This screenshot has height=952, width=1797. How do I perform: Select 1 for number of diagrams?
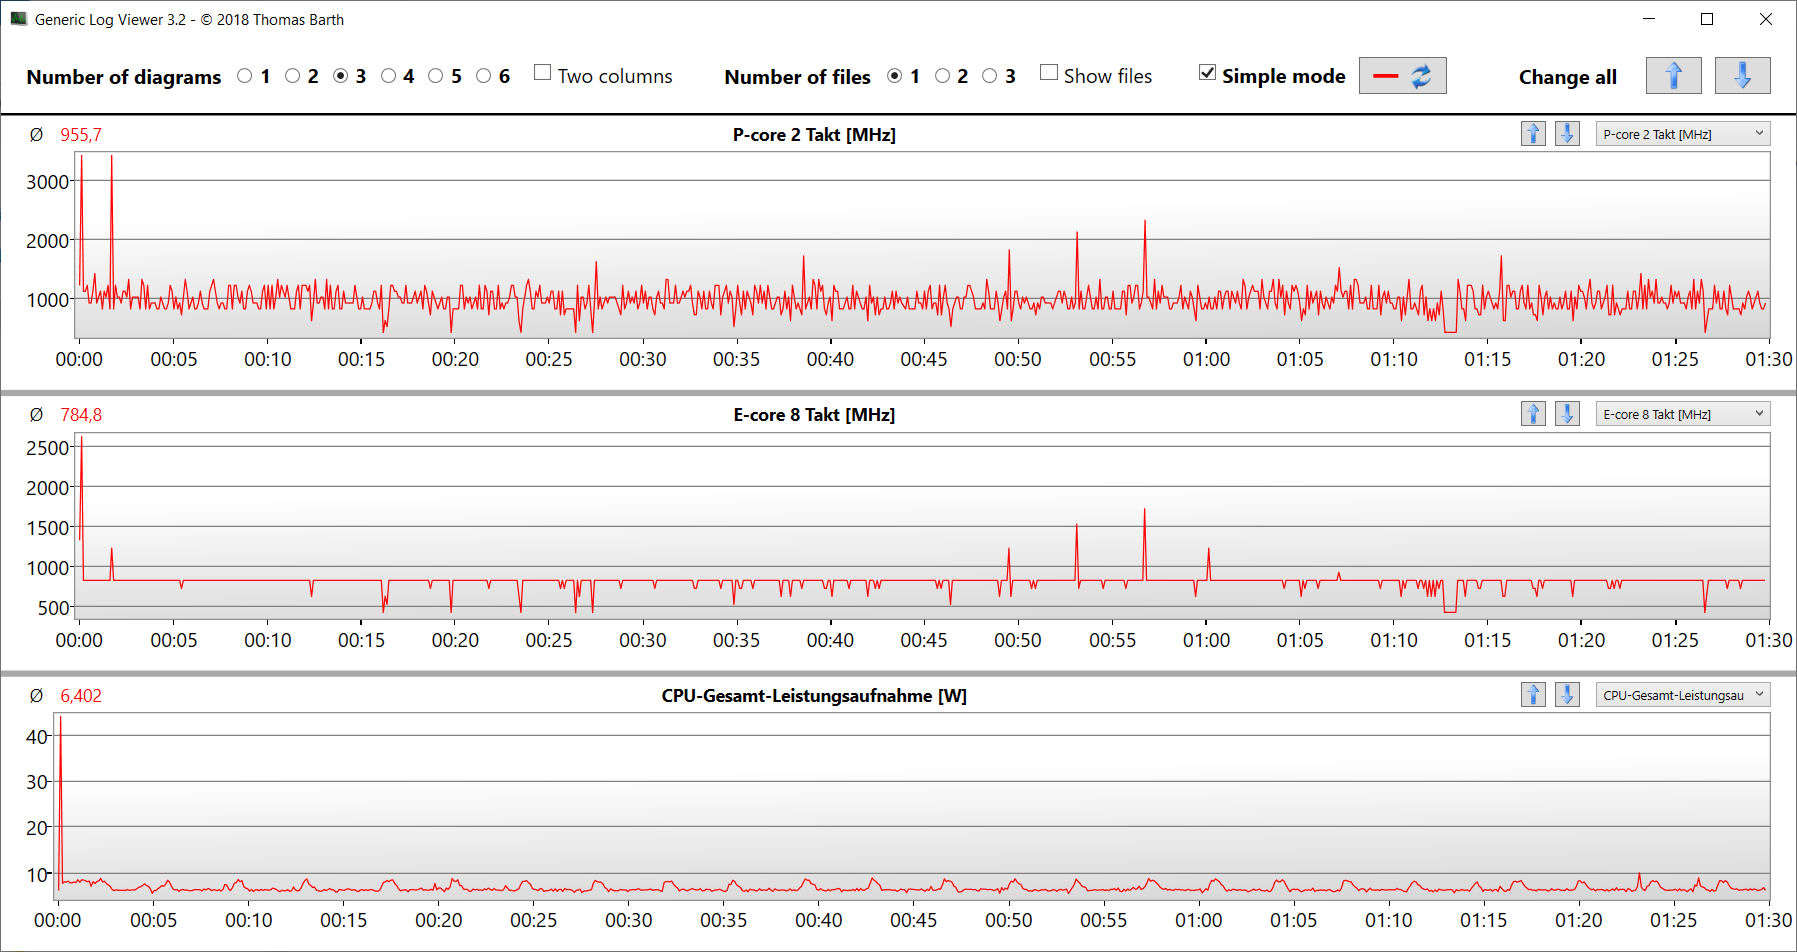[x=245, y=76]
